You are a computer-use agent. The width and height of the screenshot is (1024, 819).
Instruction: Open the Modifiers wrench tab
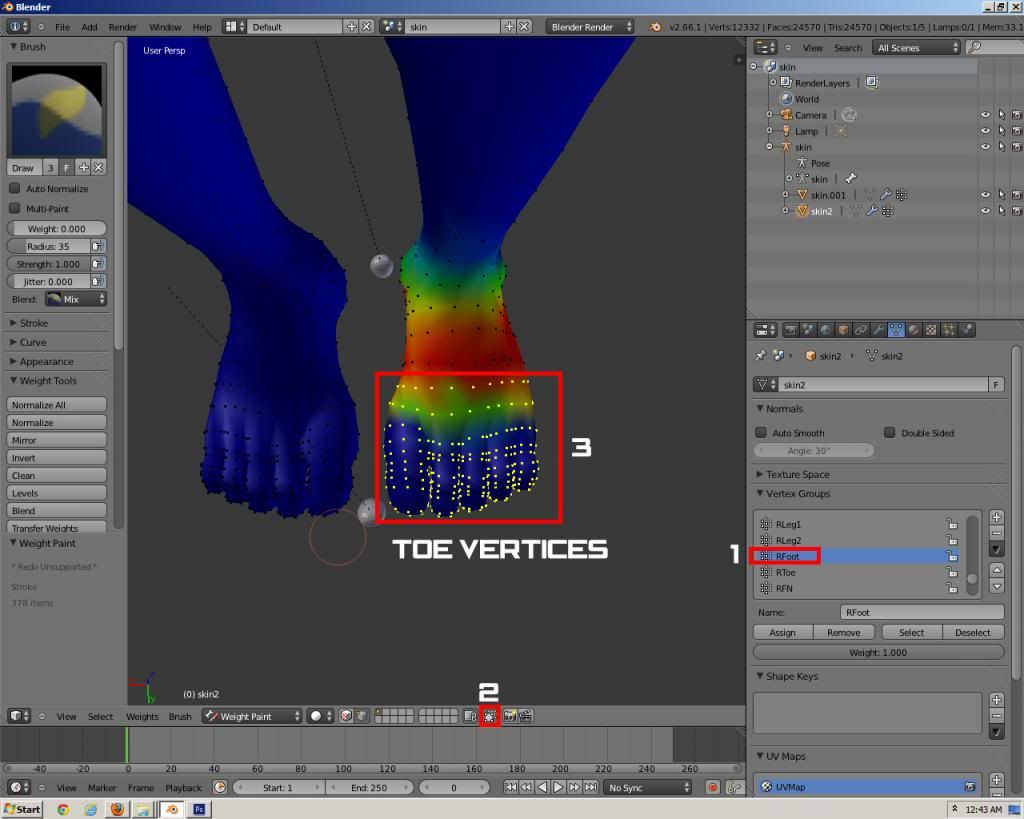pos(878,330)
